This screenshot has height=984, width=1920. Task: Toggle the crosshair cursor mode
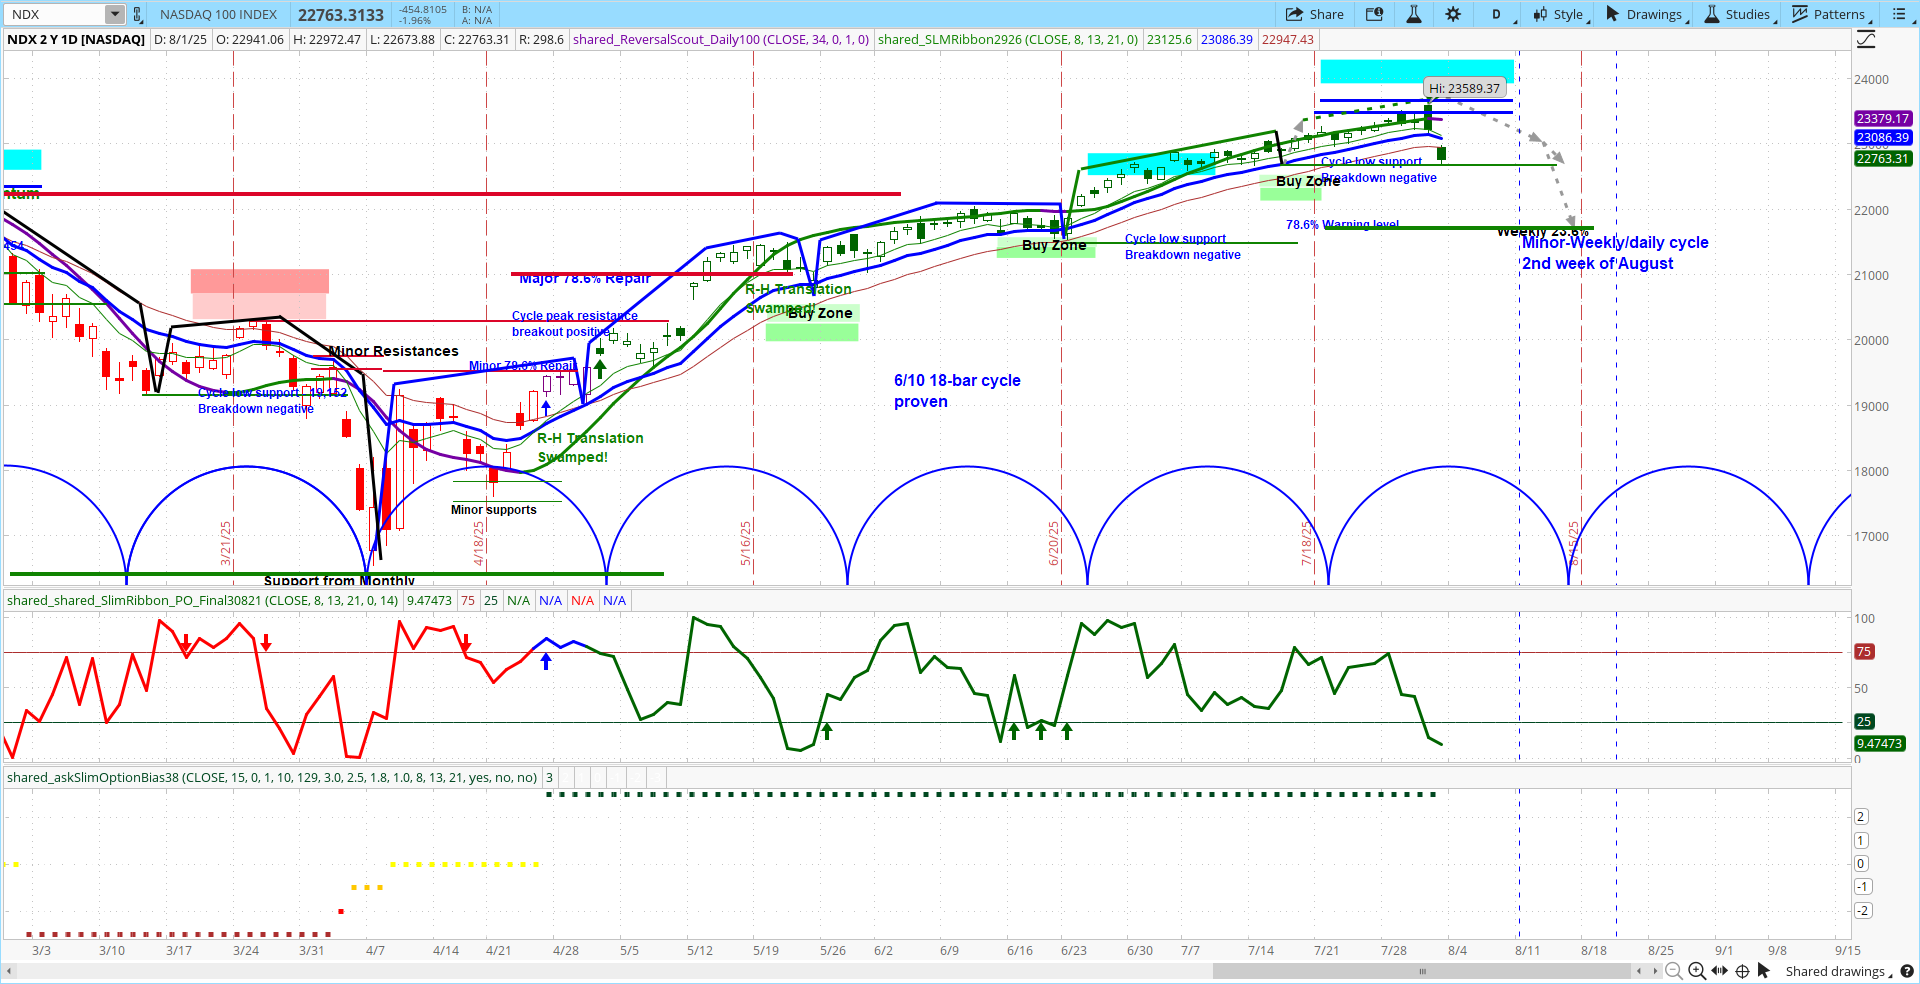(1742, 971)
